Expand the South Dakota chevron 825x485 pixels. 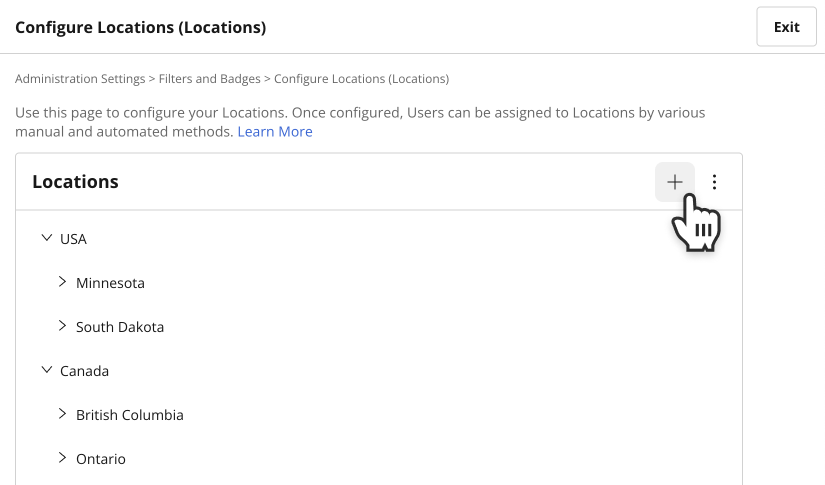click(x=63, y=326)
